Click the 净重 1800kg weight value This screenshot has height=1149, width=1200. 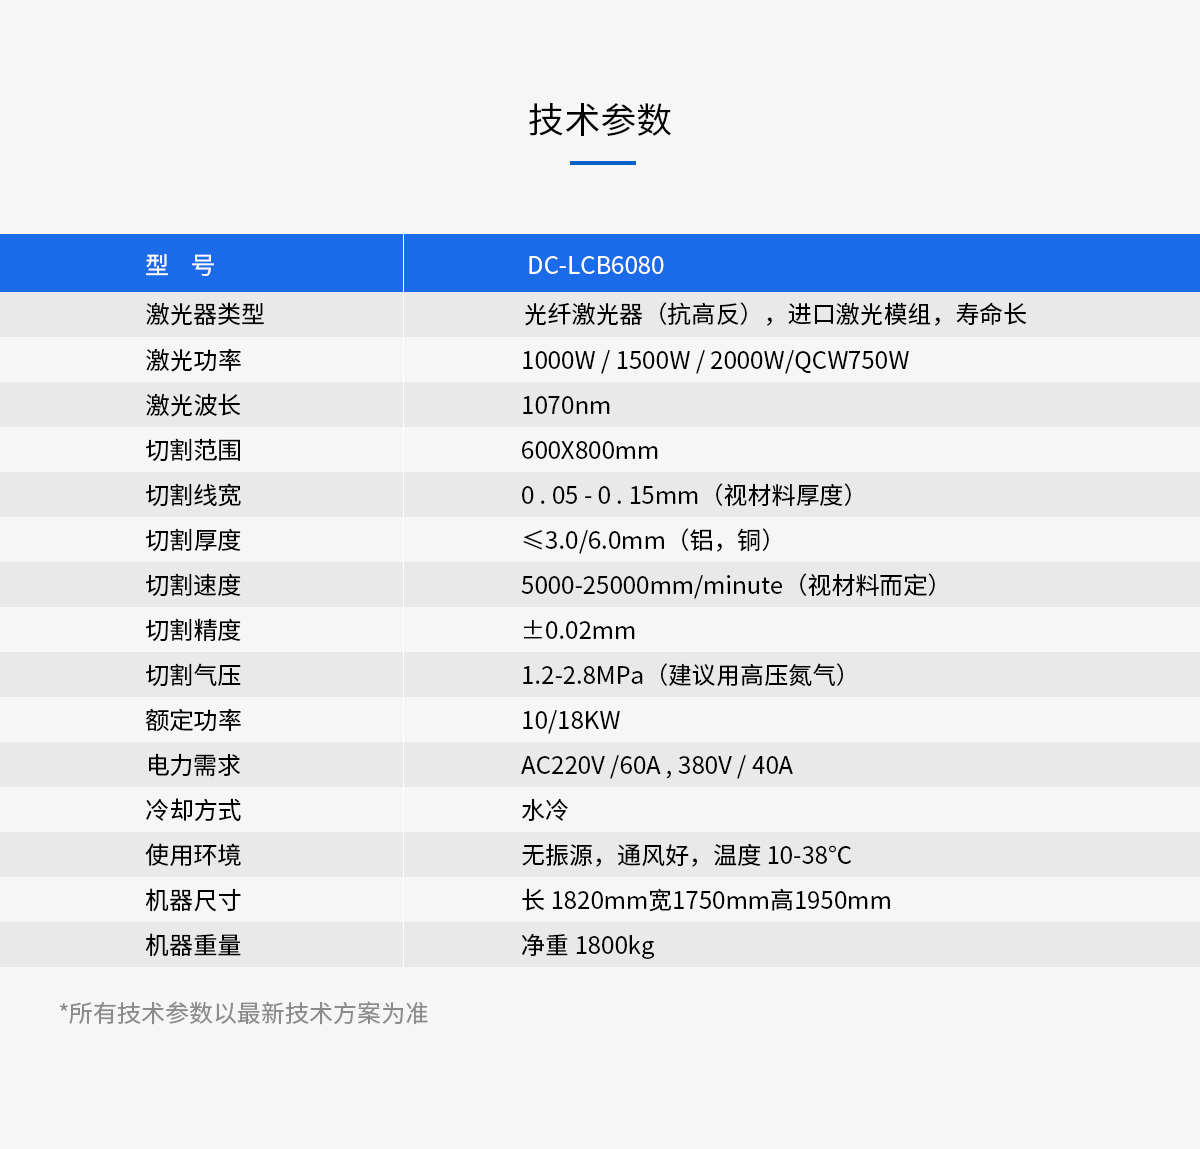(x=587, y=945)
